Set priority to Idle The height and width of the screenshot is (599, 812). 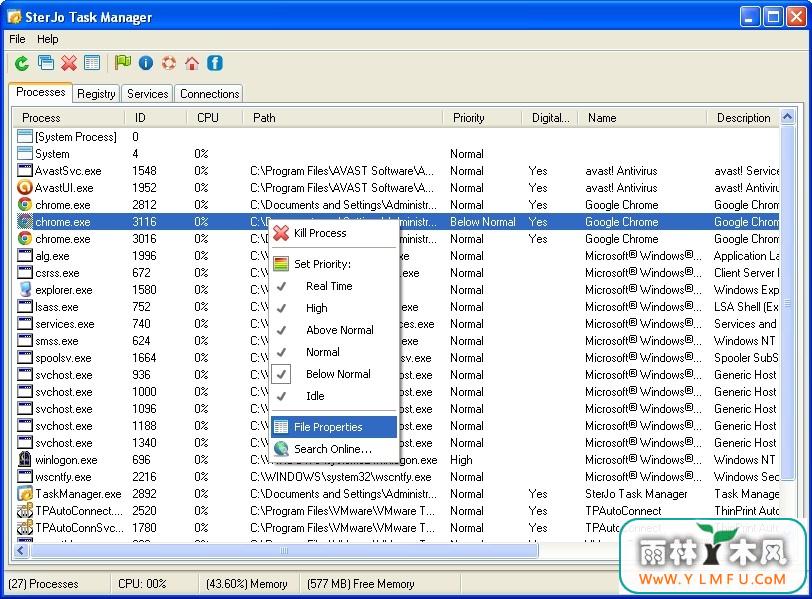(x=334, y=396)
